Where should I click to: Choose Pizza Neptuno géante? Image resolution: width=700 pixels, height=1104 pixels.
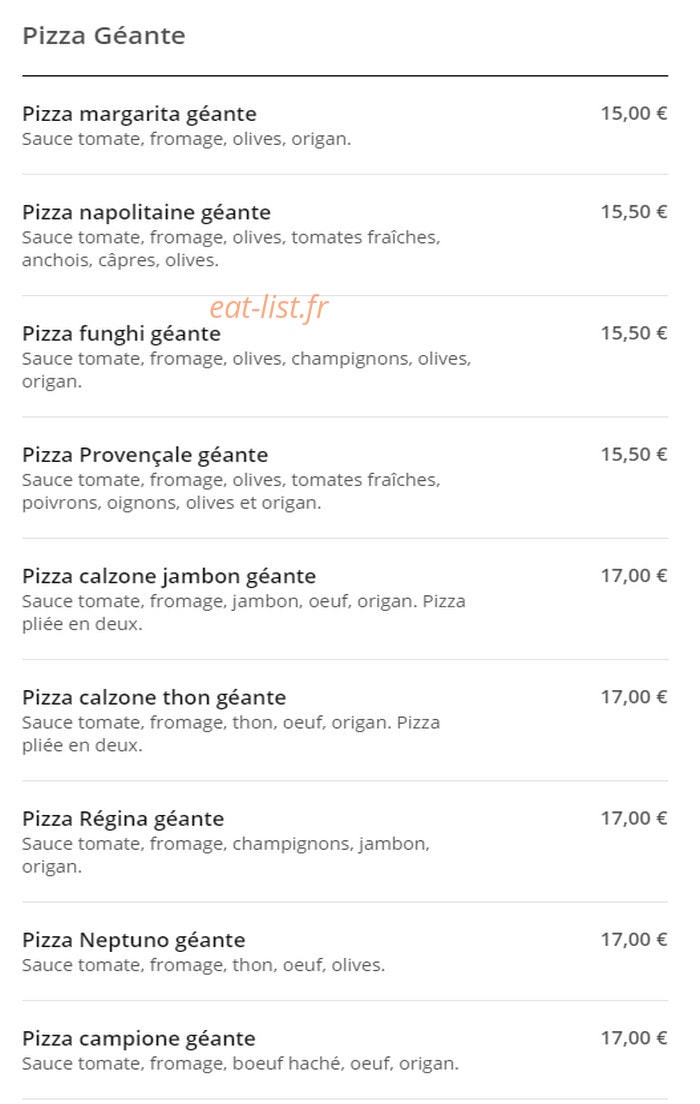pos(345,951)
